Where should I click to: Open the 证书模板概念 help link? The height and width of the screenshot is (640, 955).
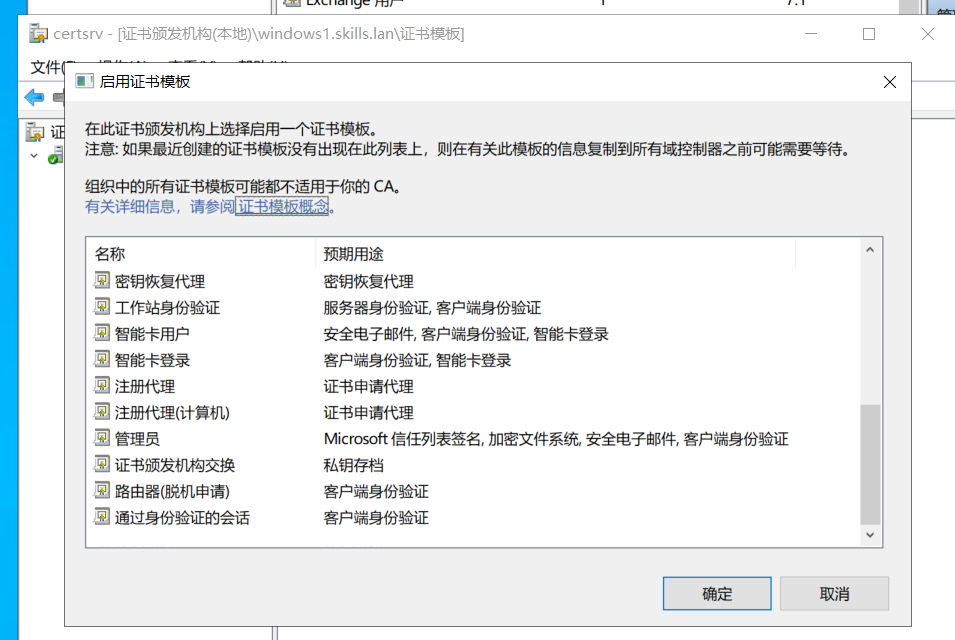[x=283, y=207]
